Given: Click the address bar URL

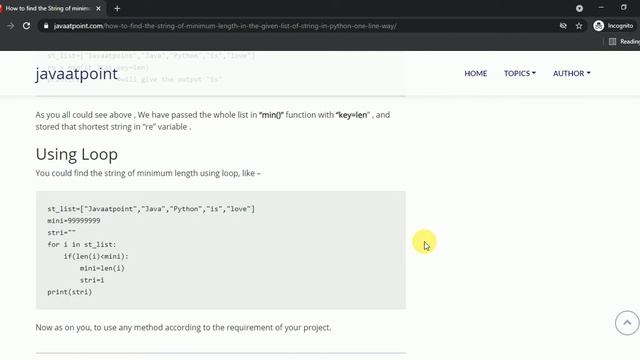Looking at the screenshot, I should click(x=225, y=26).
